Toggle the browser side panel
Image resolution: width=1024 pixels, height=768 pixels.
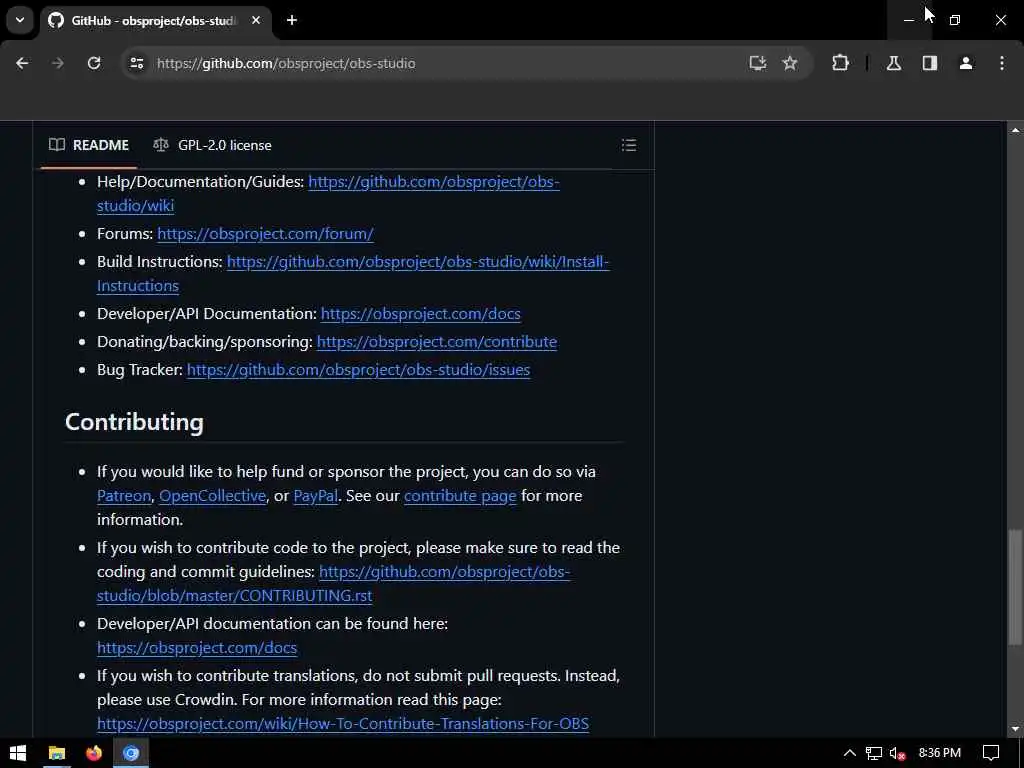(930, 63)
